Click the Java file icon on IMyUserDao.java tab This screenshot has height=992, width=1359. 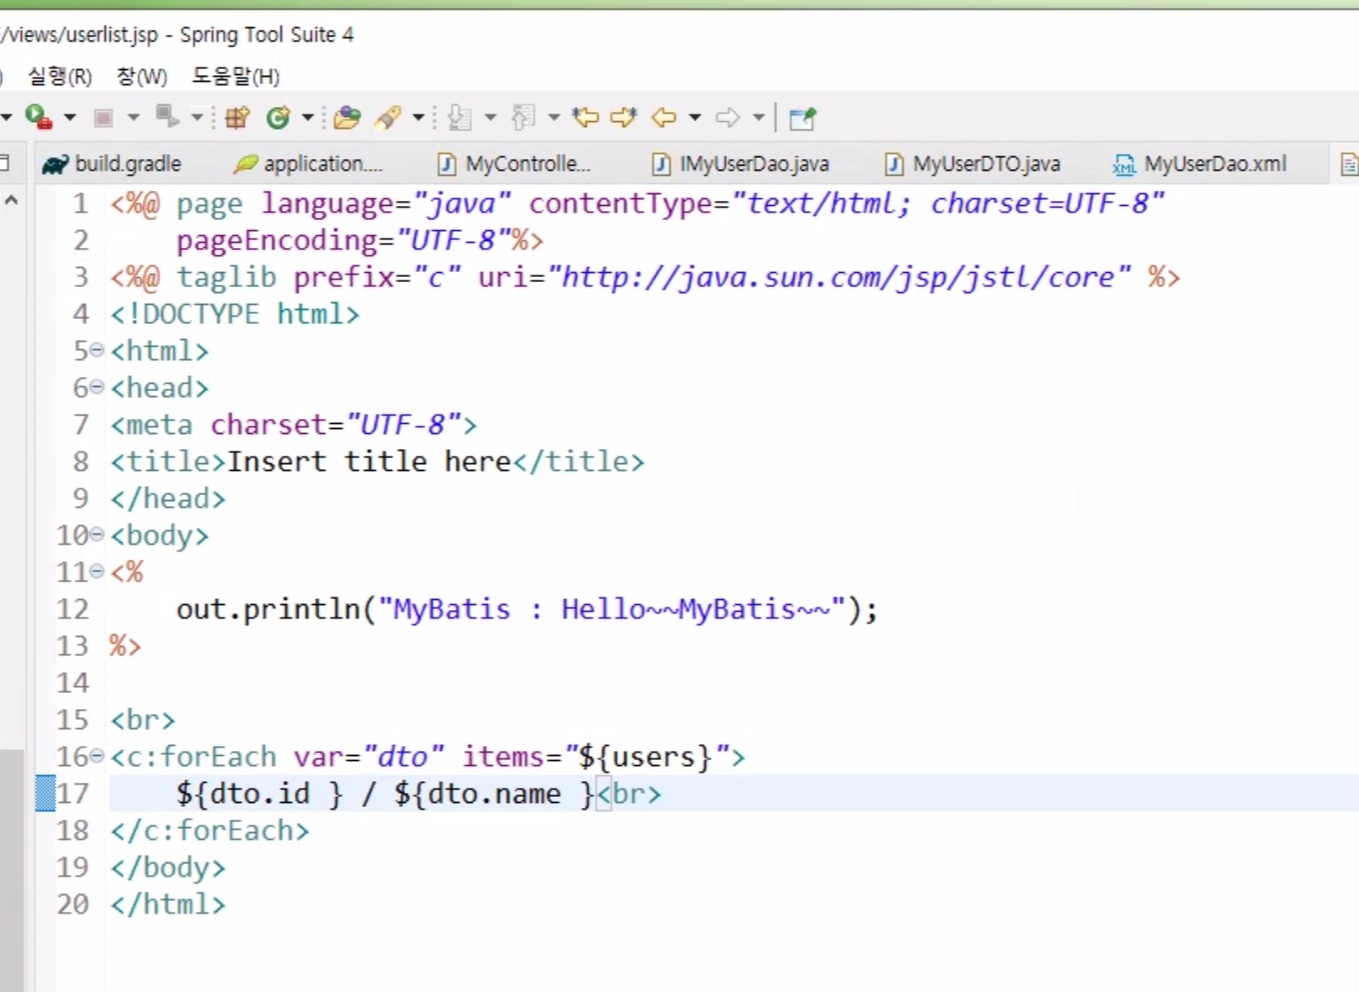(x=661, y=164)
